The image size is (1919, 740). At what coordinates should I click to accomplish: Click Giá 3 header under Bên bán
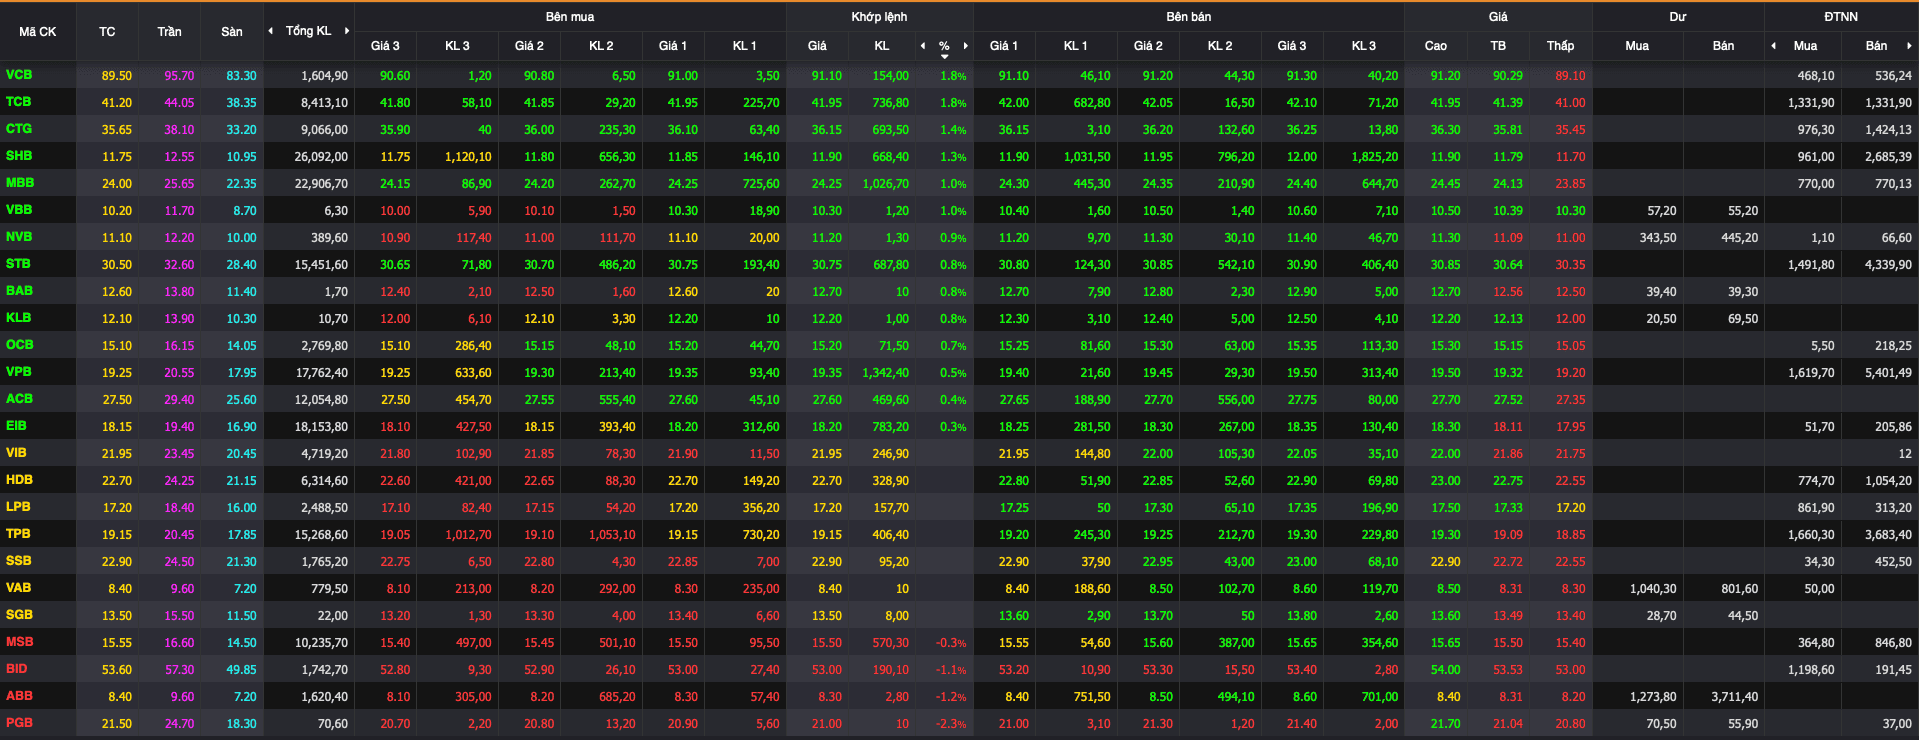(1291, 46)
